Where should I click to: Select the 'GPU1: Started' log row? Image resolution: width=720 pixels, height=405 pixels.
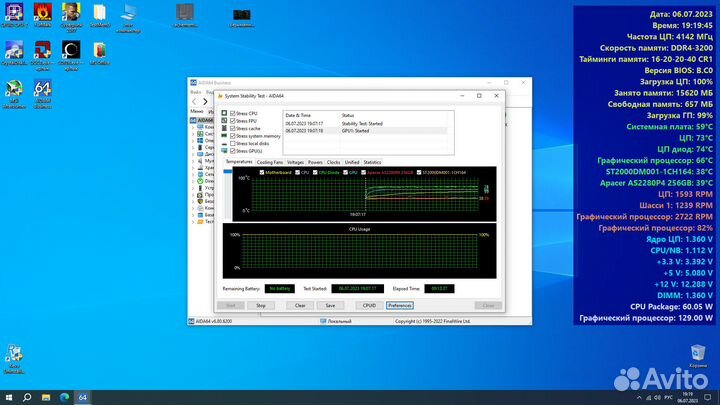(366, 131)
